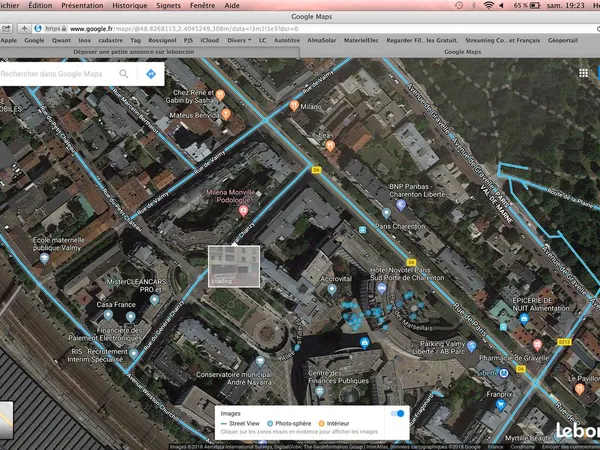Viewport: 600px width, 450px height.
Task: Click the map type thumbnail at bottom-left
Action: point(6,420)
